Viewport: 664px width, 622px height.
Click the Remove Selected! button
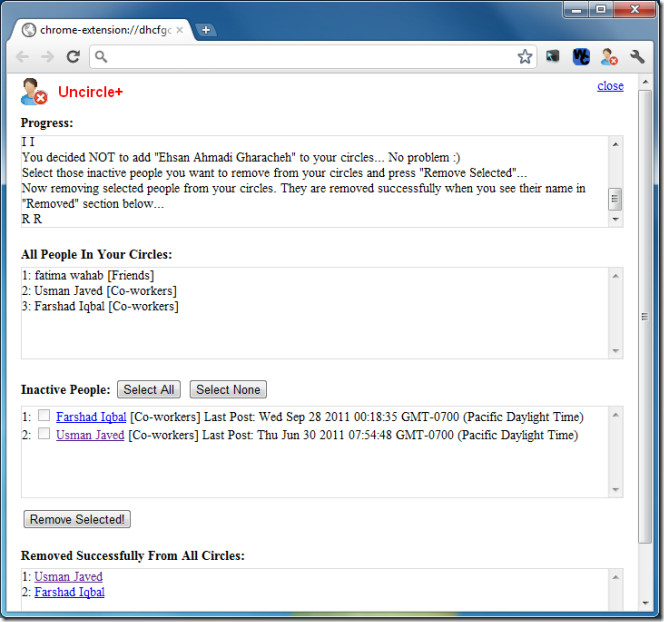pos(77,520)
